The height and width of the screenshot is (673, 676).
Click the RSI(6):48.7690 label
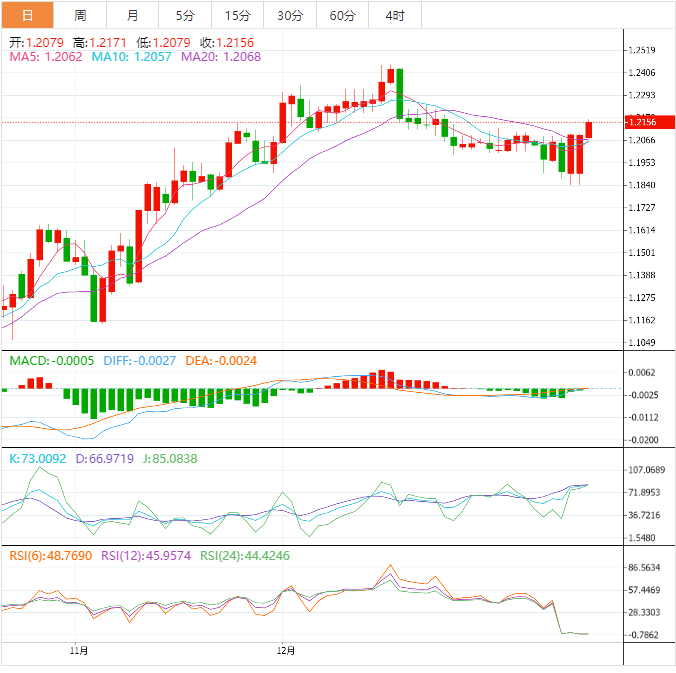point(51,556)
